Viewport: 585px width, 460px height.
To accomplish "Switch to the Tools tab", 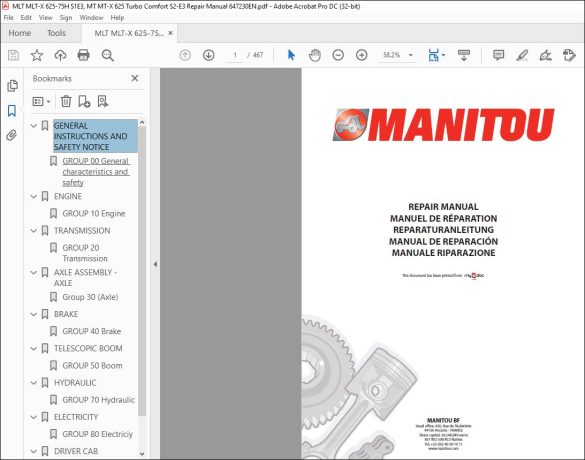I will pos(56,33).
